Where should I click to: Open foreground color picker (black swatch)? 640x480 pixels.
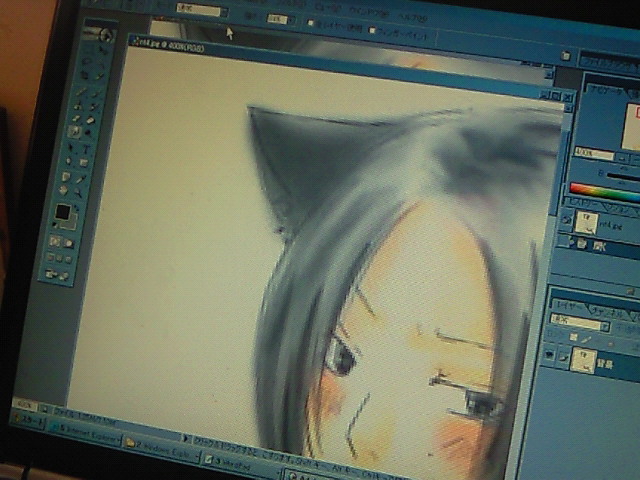click(x=62, y=212)
